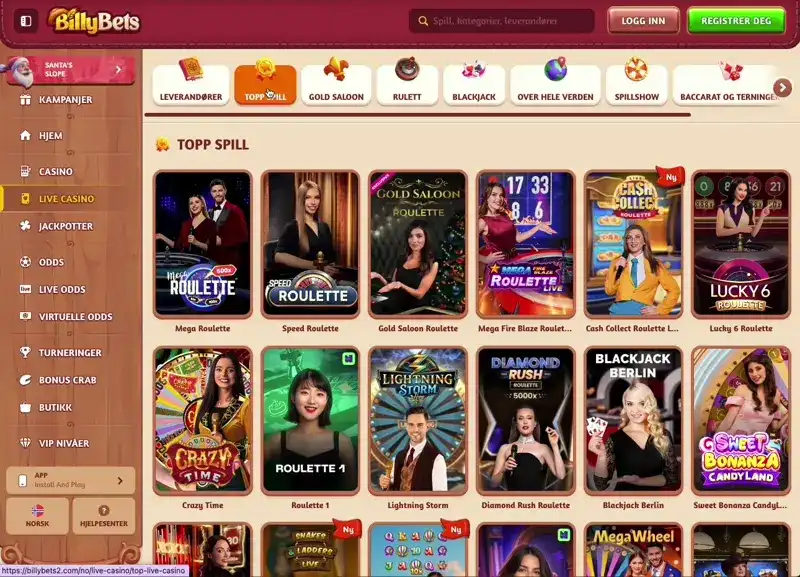Image resolution: width=800 pixels, height=577 pixels.
Task: Open the Crazy Time game thumbnail
Action: 203,420
